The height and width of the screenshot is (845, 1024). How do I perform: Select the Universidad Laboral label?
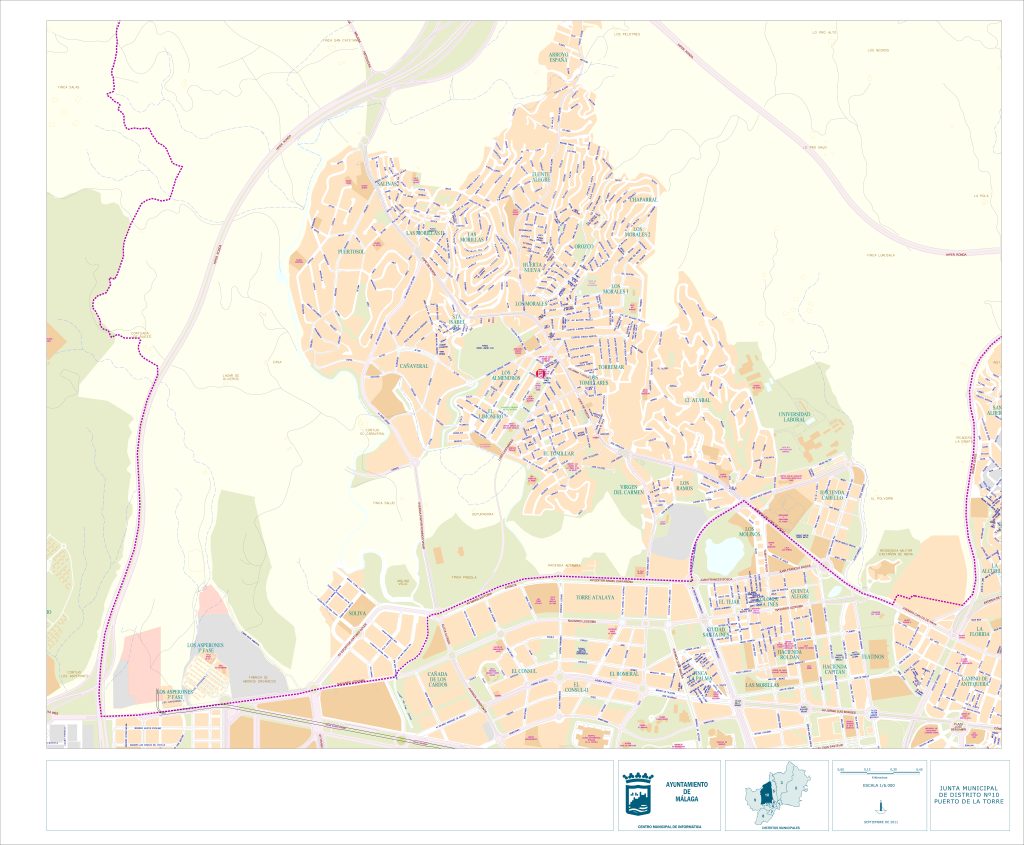(797, 417)
